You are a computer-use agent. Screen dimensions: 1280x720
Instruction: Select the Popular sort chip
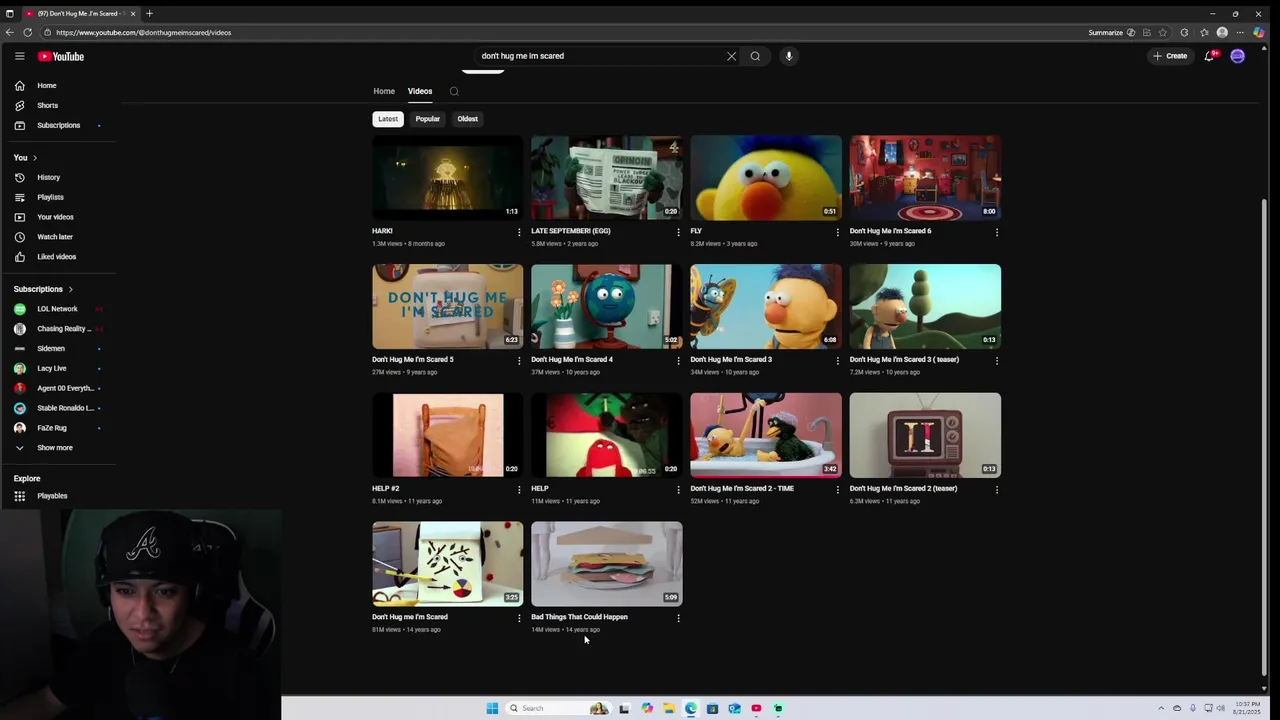tap(428, 119)
